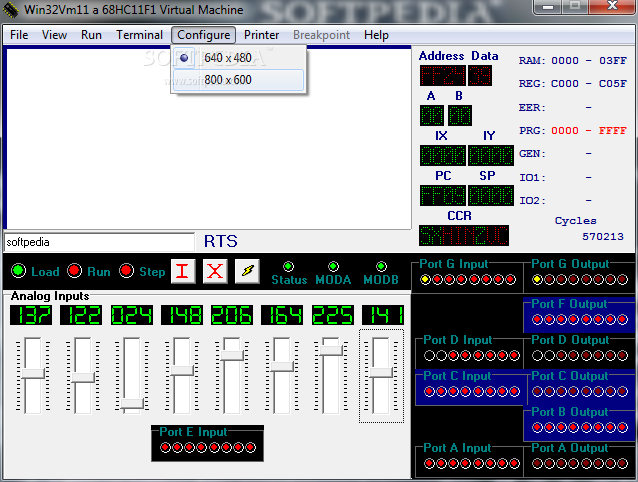This screenshot has height=482, width=638.
Task: Click last LED of Port F Output
Action: tap(623, 320)
